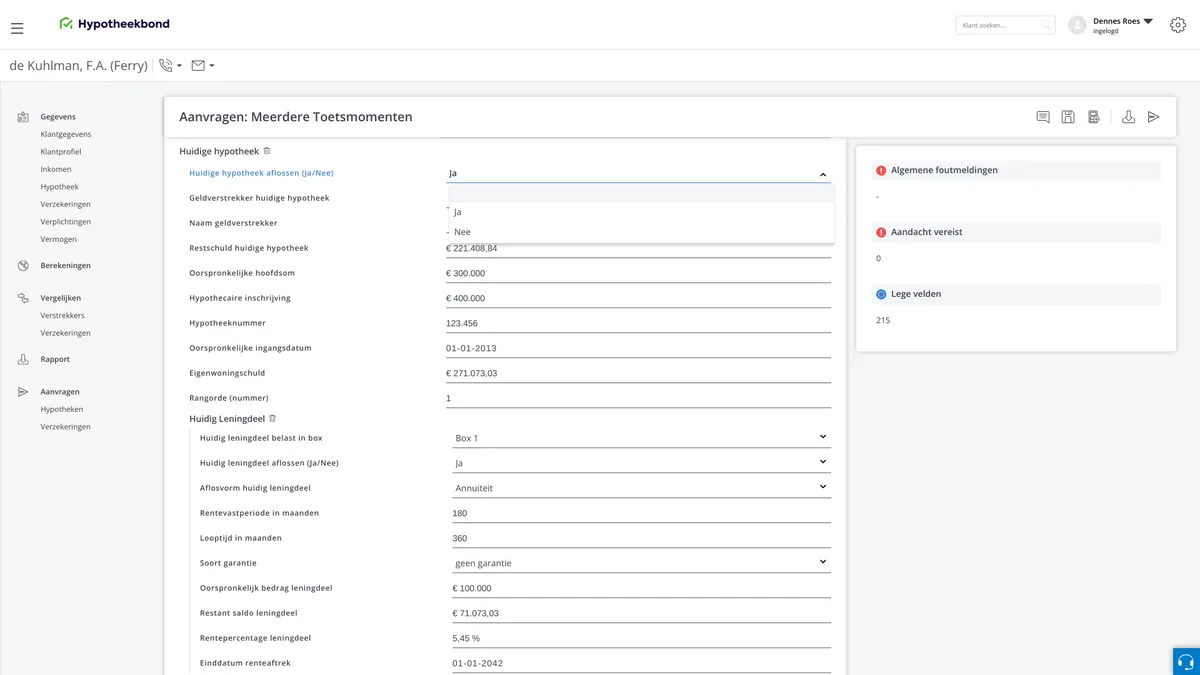Click the Lege velden heading
Image resolution: width=1200 pixels, height=675 pixels.
tap(916, 294)
